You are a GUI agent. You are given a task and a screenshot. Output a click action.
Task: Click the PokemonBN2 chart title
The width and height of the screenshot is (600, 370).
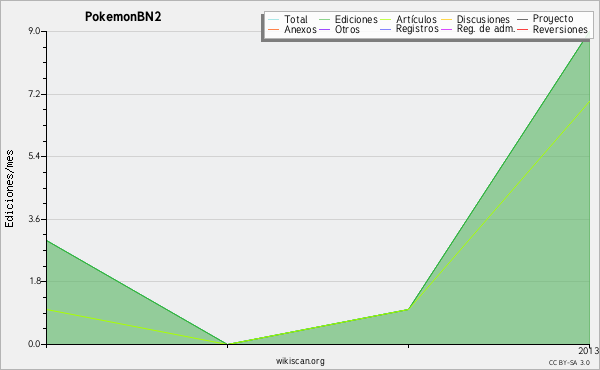coord(123,17)
